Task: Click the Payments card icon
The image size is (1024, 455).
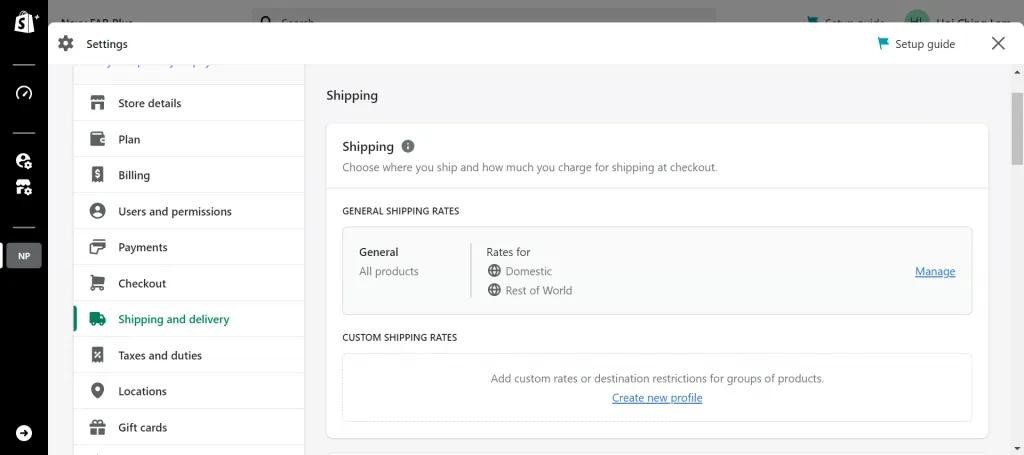Action: click(97, 247)
